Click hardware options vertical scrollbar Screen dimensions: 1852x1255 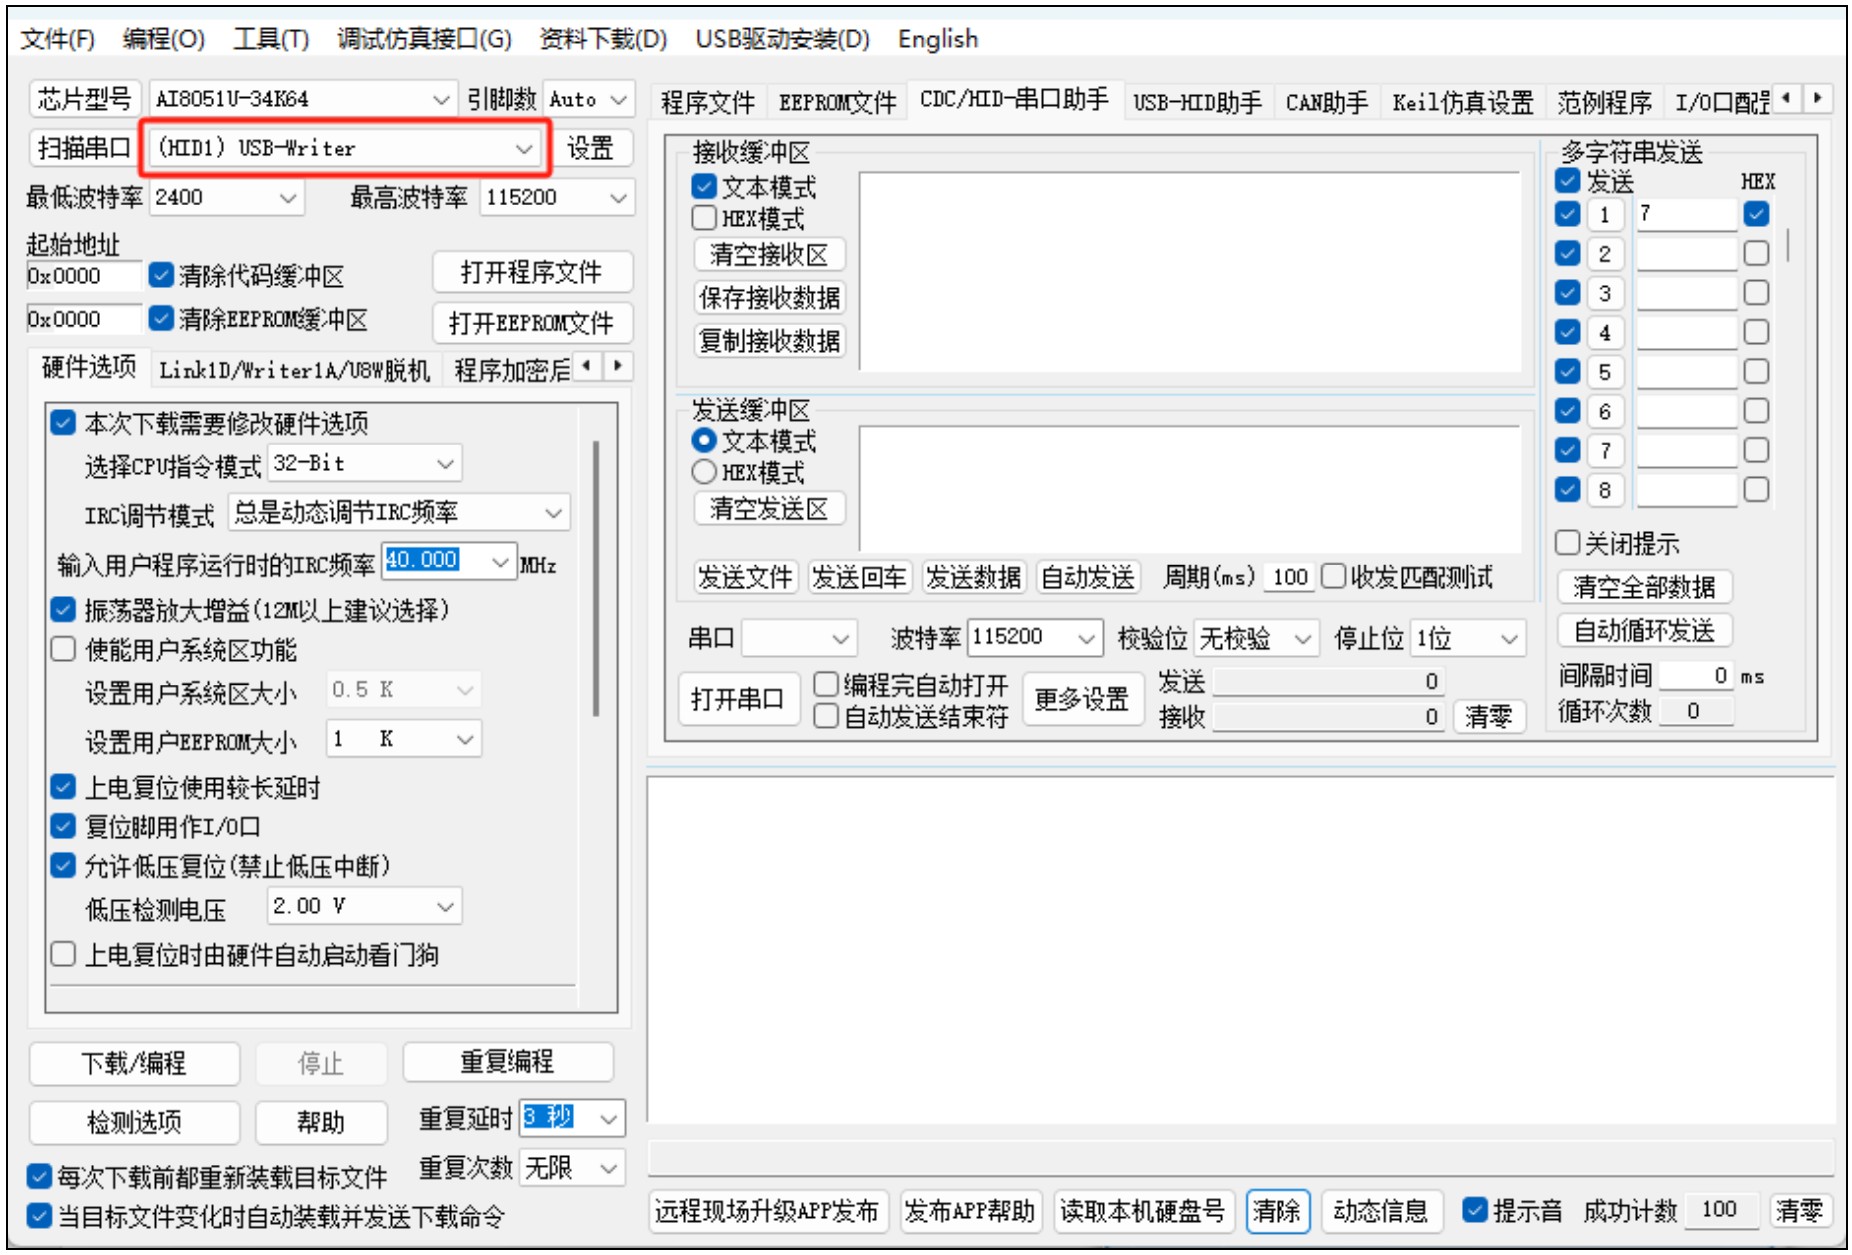(596, 580)
